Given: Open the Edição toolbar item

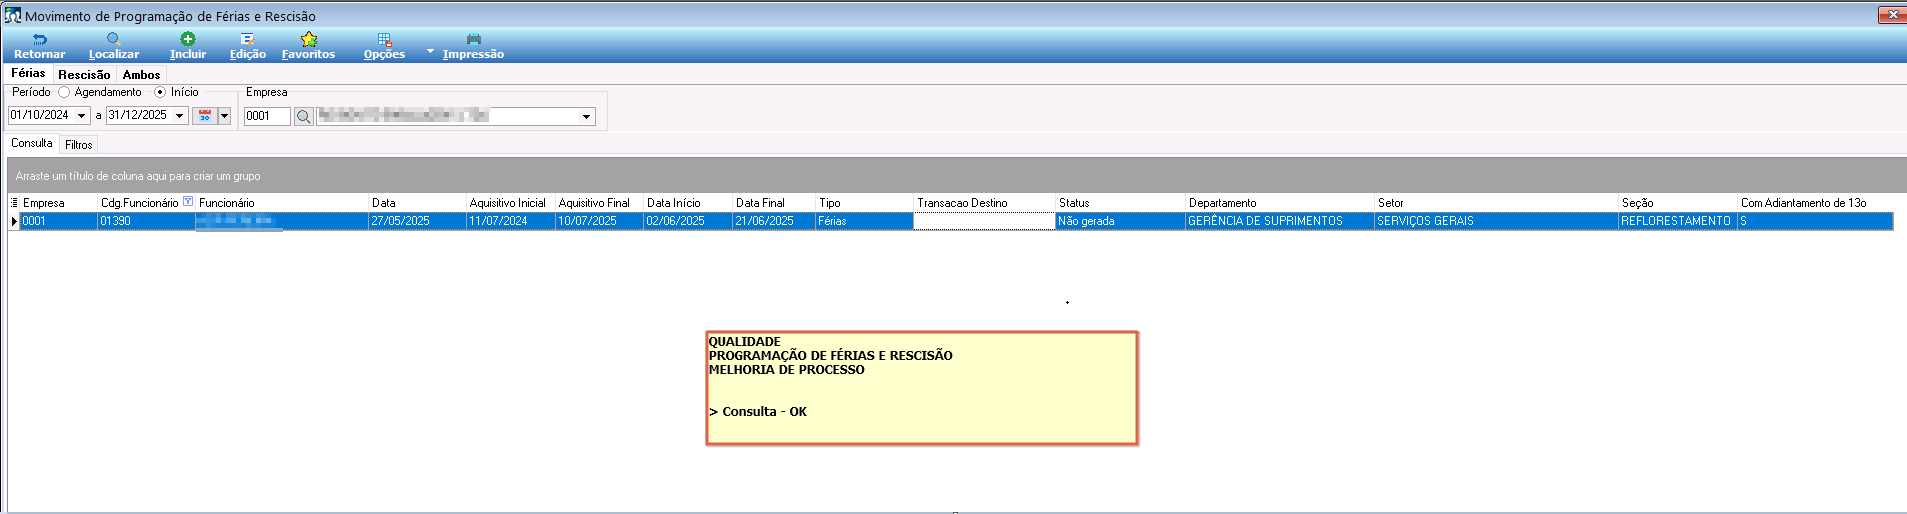Looking at the screenshot, I should [x=247, y=45].
